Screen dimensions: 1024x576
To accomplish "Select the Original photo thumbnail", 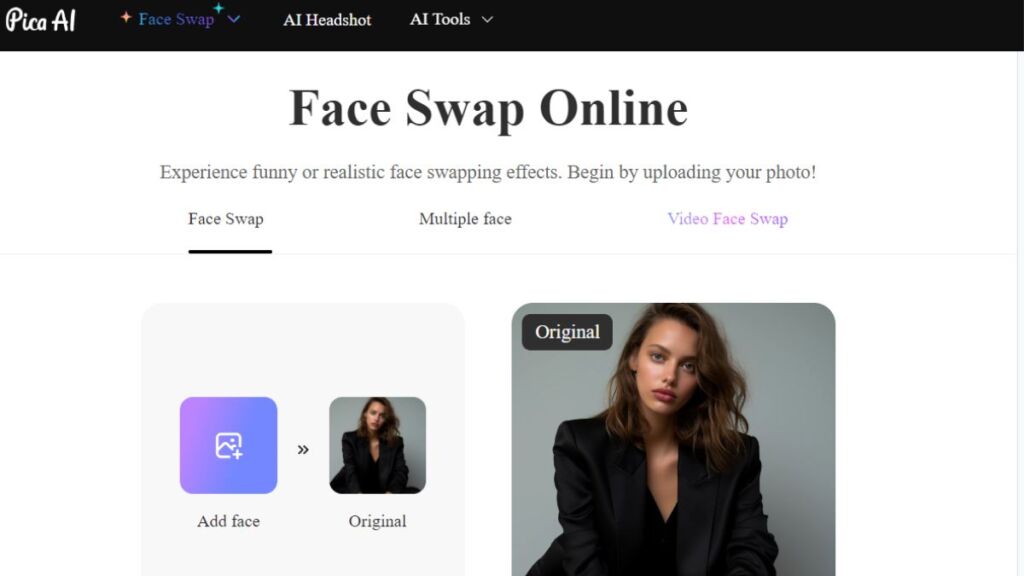I will coord(377,445).
